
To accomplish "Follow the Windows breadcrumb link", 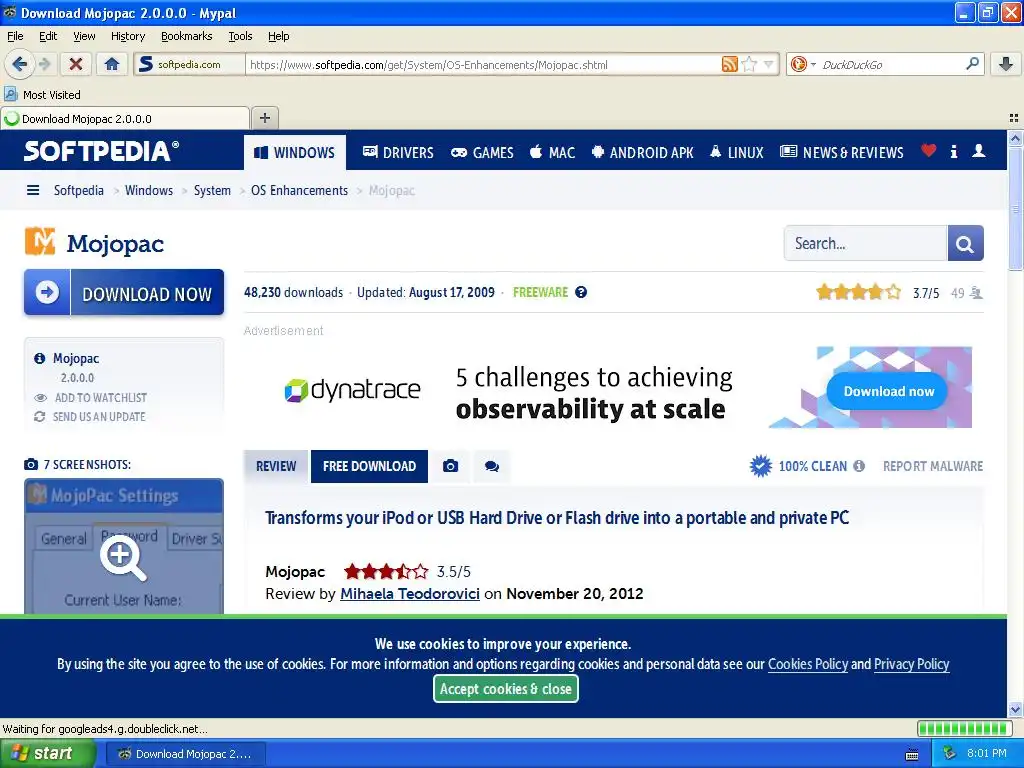I will [149, 190].
